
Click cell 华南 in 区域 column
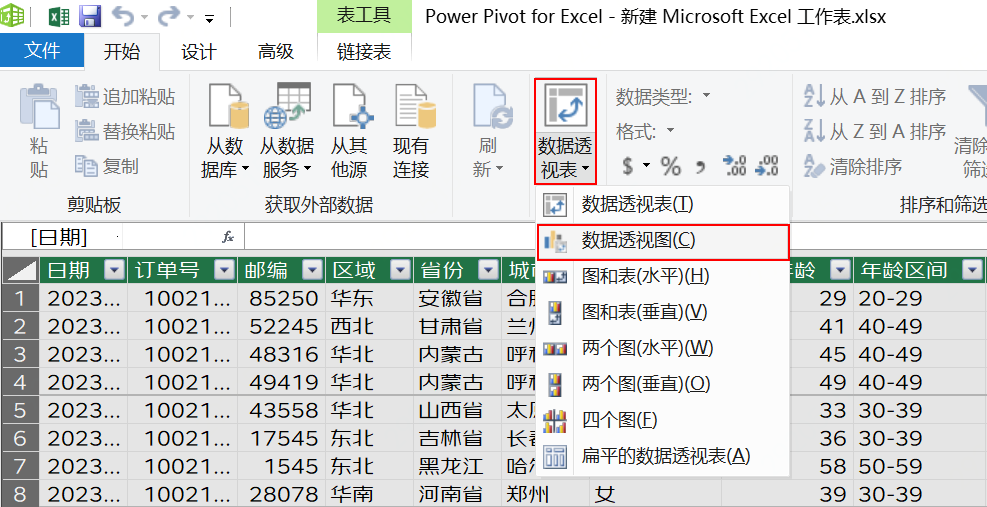[x=369, y=494]
